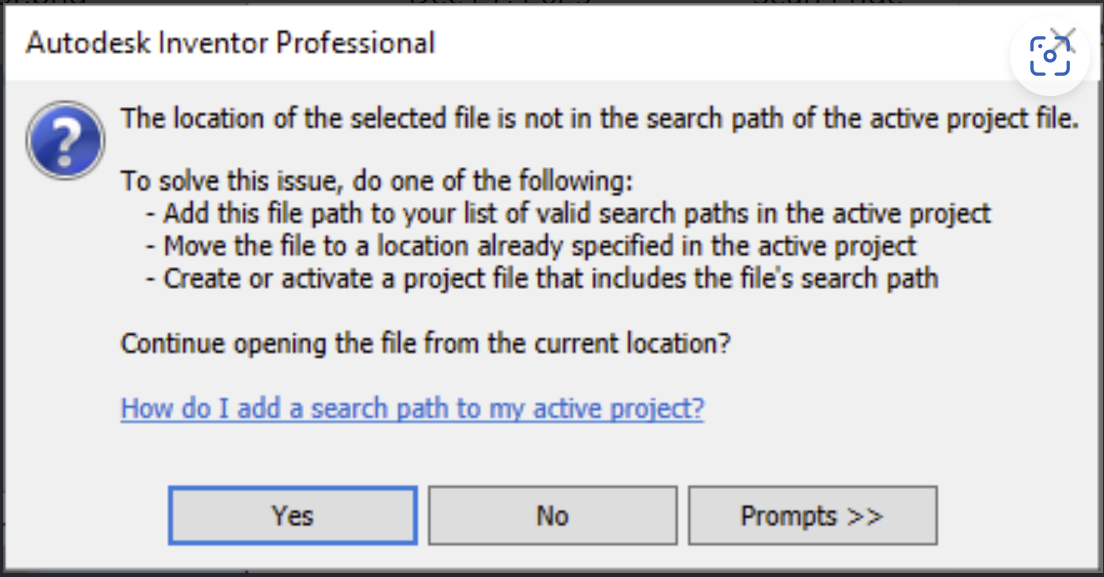Click 'How do I add a search path' link
This screenshot has height=577, width=1104.
(411, 408)
